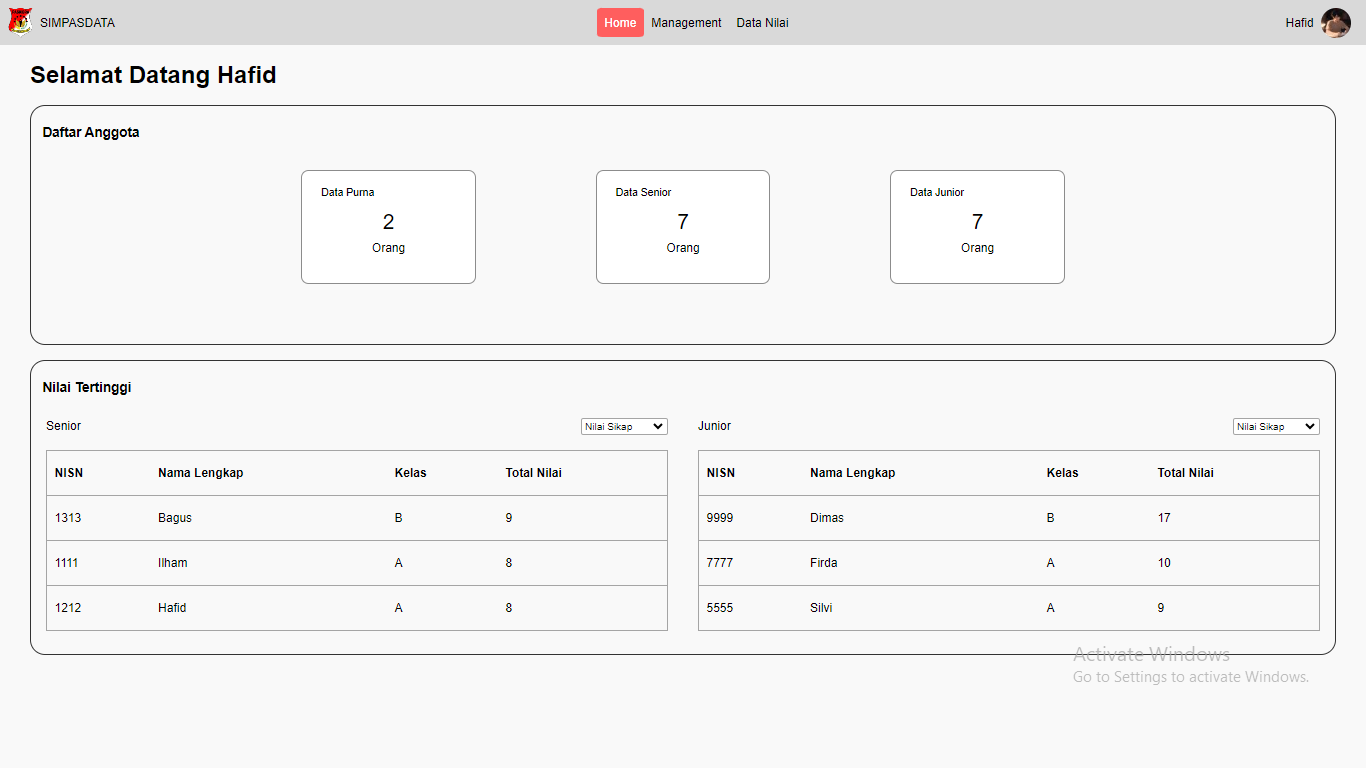Go to the Home tab
Viewport: 1366px width, 768px height.
pyautogui.click(x=620, y=23)
